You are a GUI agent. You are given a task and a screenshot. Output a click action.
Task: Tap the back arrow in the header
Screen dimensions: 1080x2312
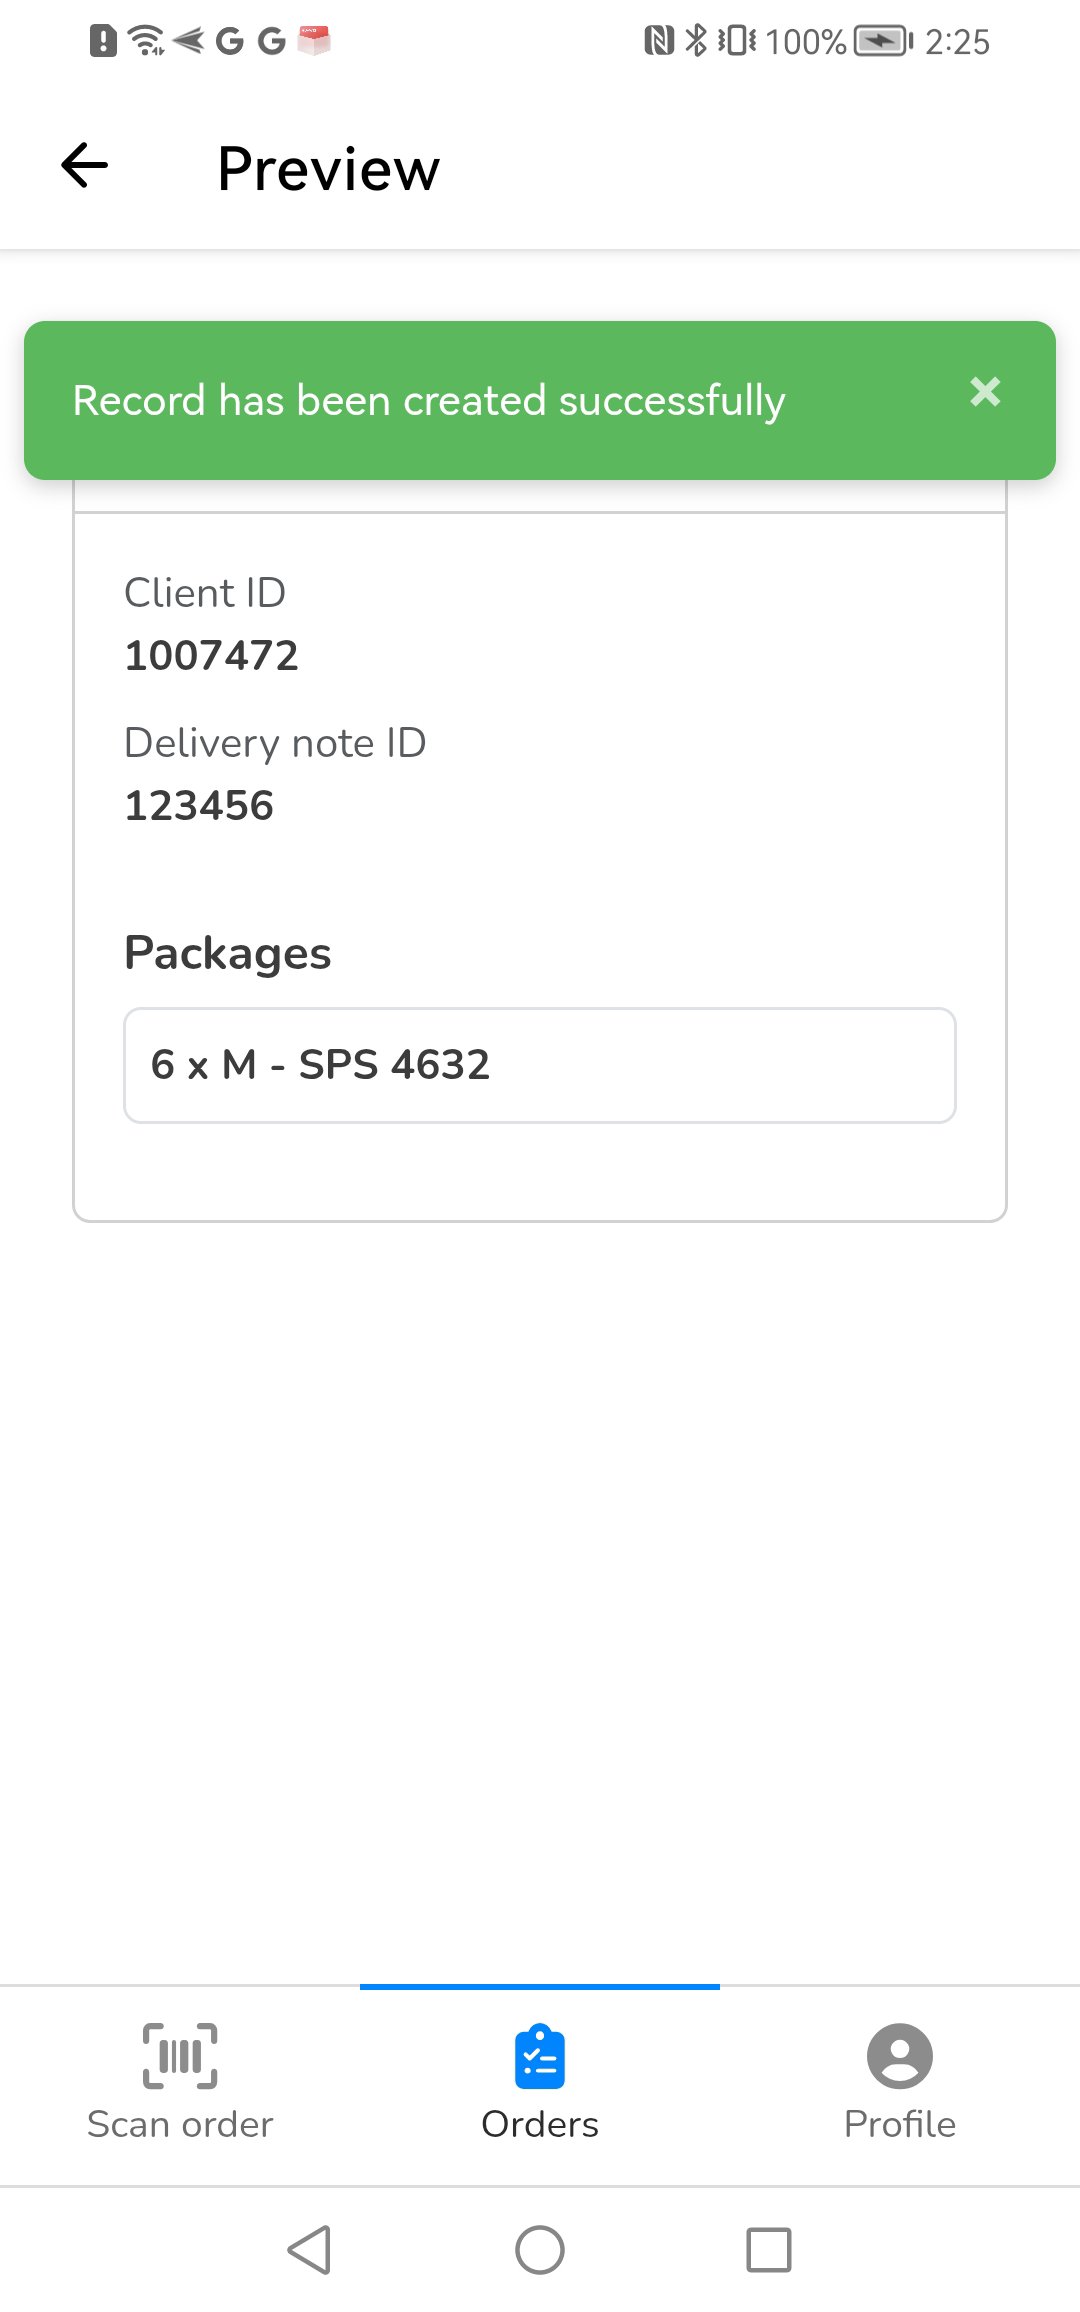(85, 165)
